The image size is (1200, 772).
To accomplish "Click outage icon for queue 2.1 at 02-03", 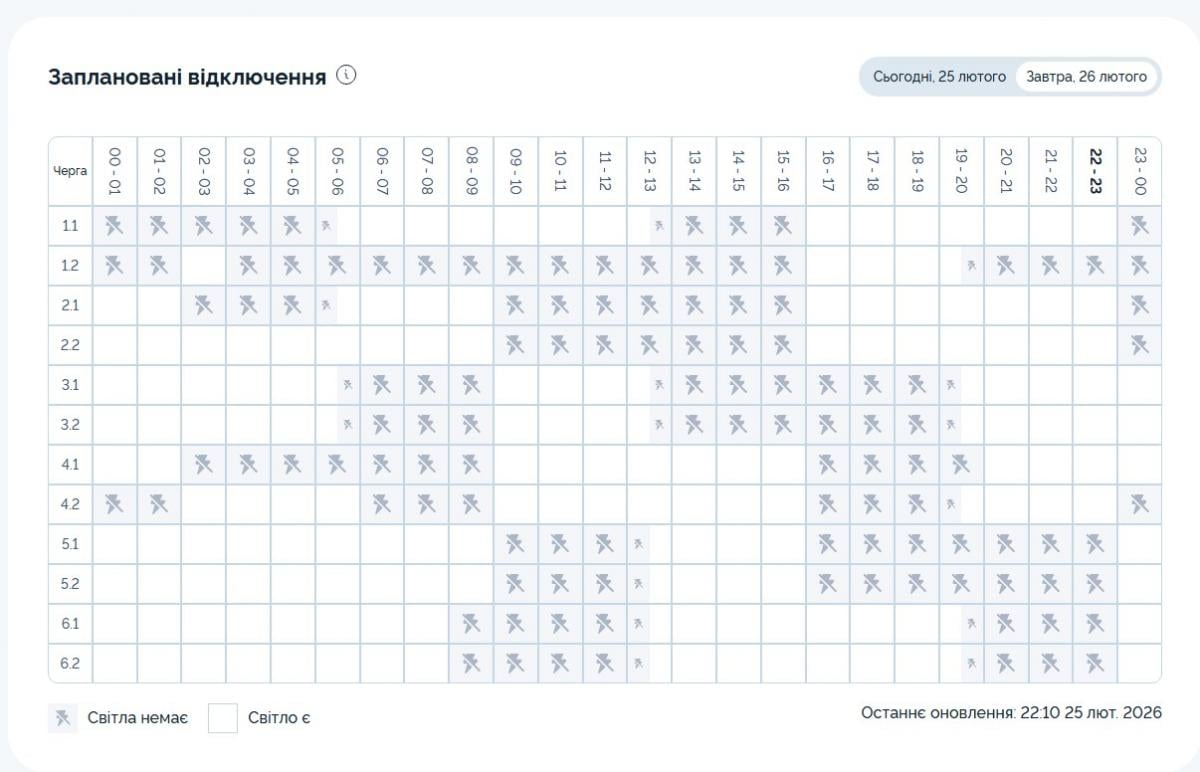I will click(203, 305).
